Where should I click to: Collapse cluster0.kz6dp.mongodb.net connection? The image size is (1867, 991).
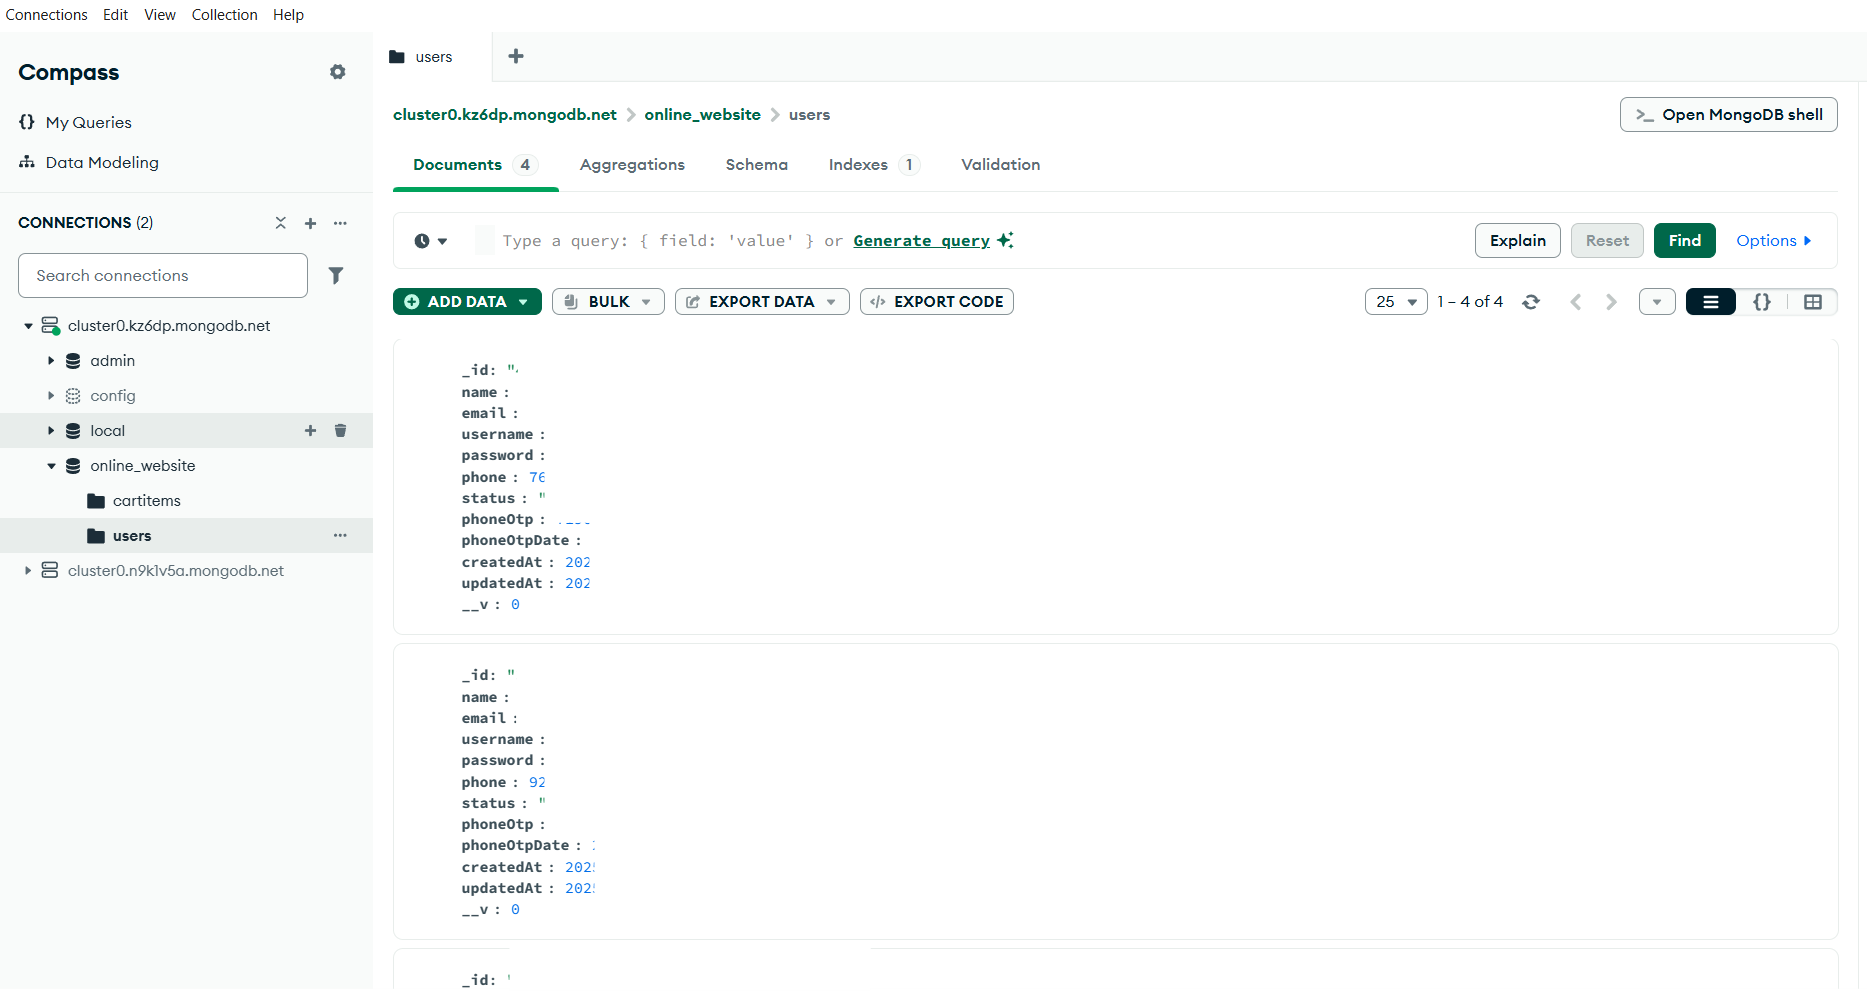pos(28,325)
